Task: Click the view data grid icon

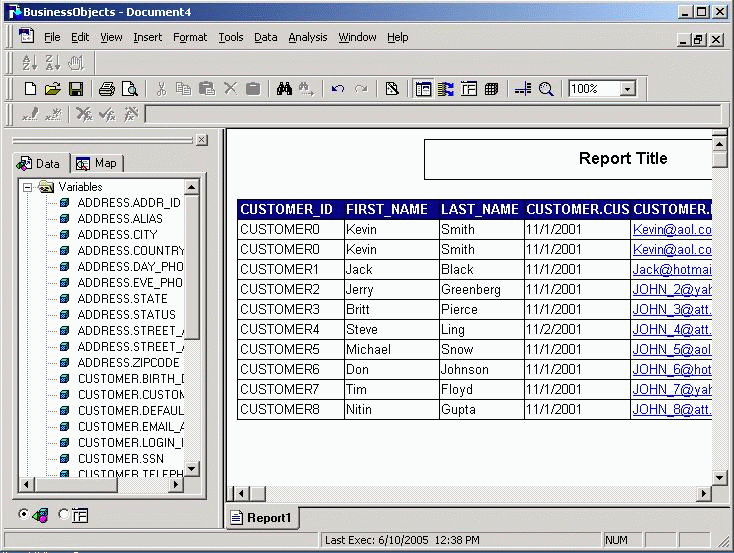Action: click(x=492, y=88)
